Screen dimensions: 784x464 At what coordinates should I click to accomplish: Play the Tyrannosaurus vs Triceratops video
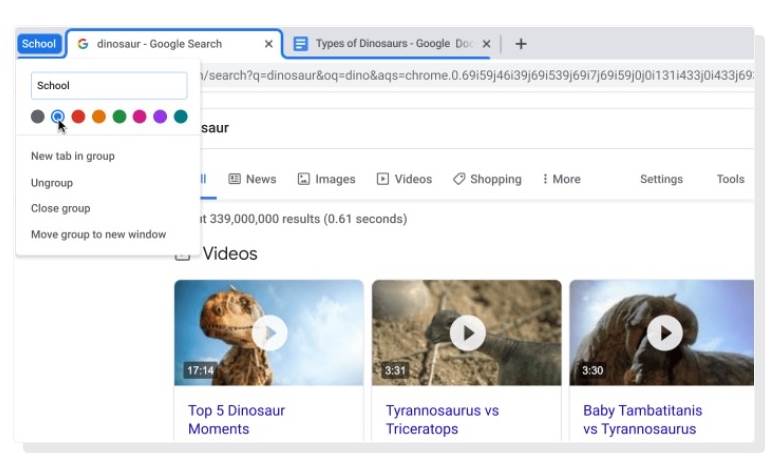coord(467,332)
